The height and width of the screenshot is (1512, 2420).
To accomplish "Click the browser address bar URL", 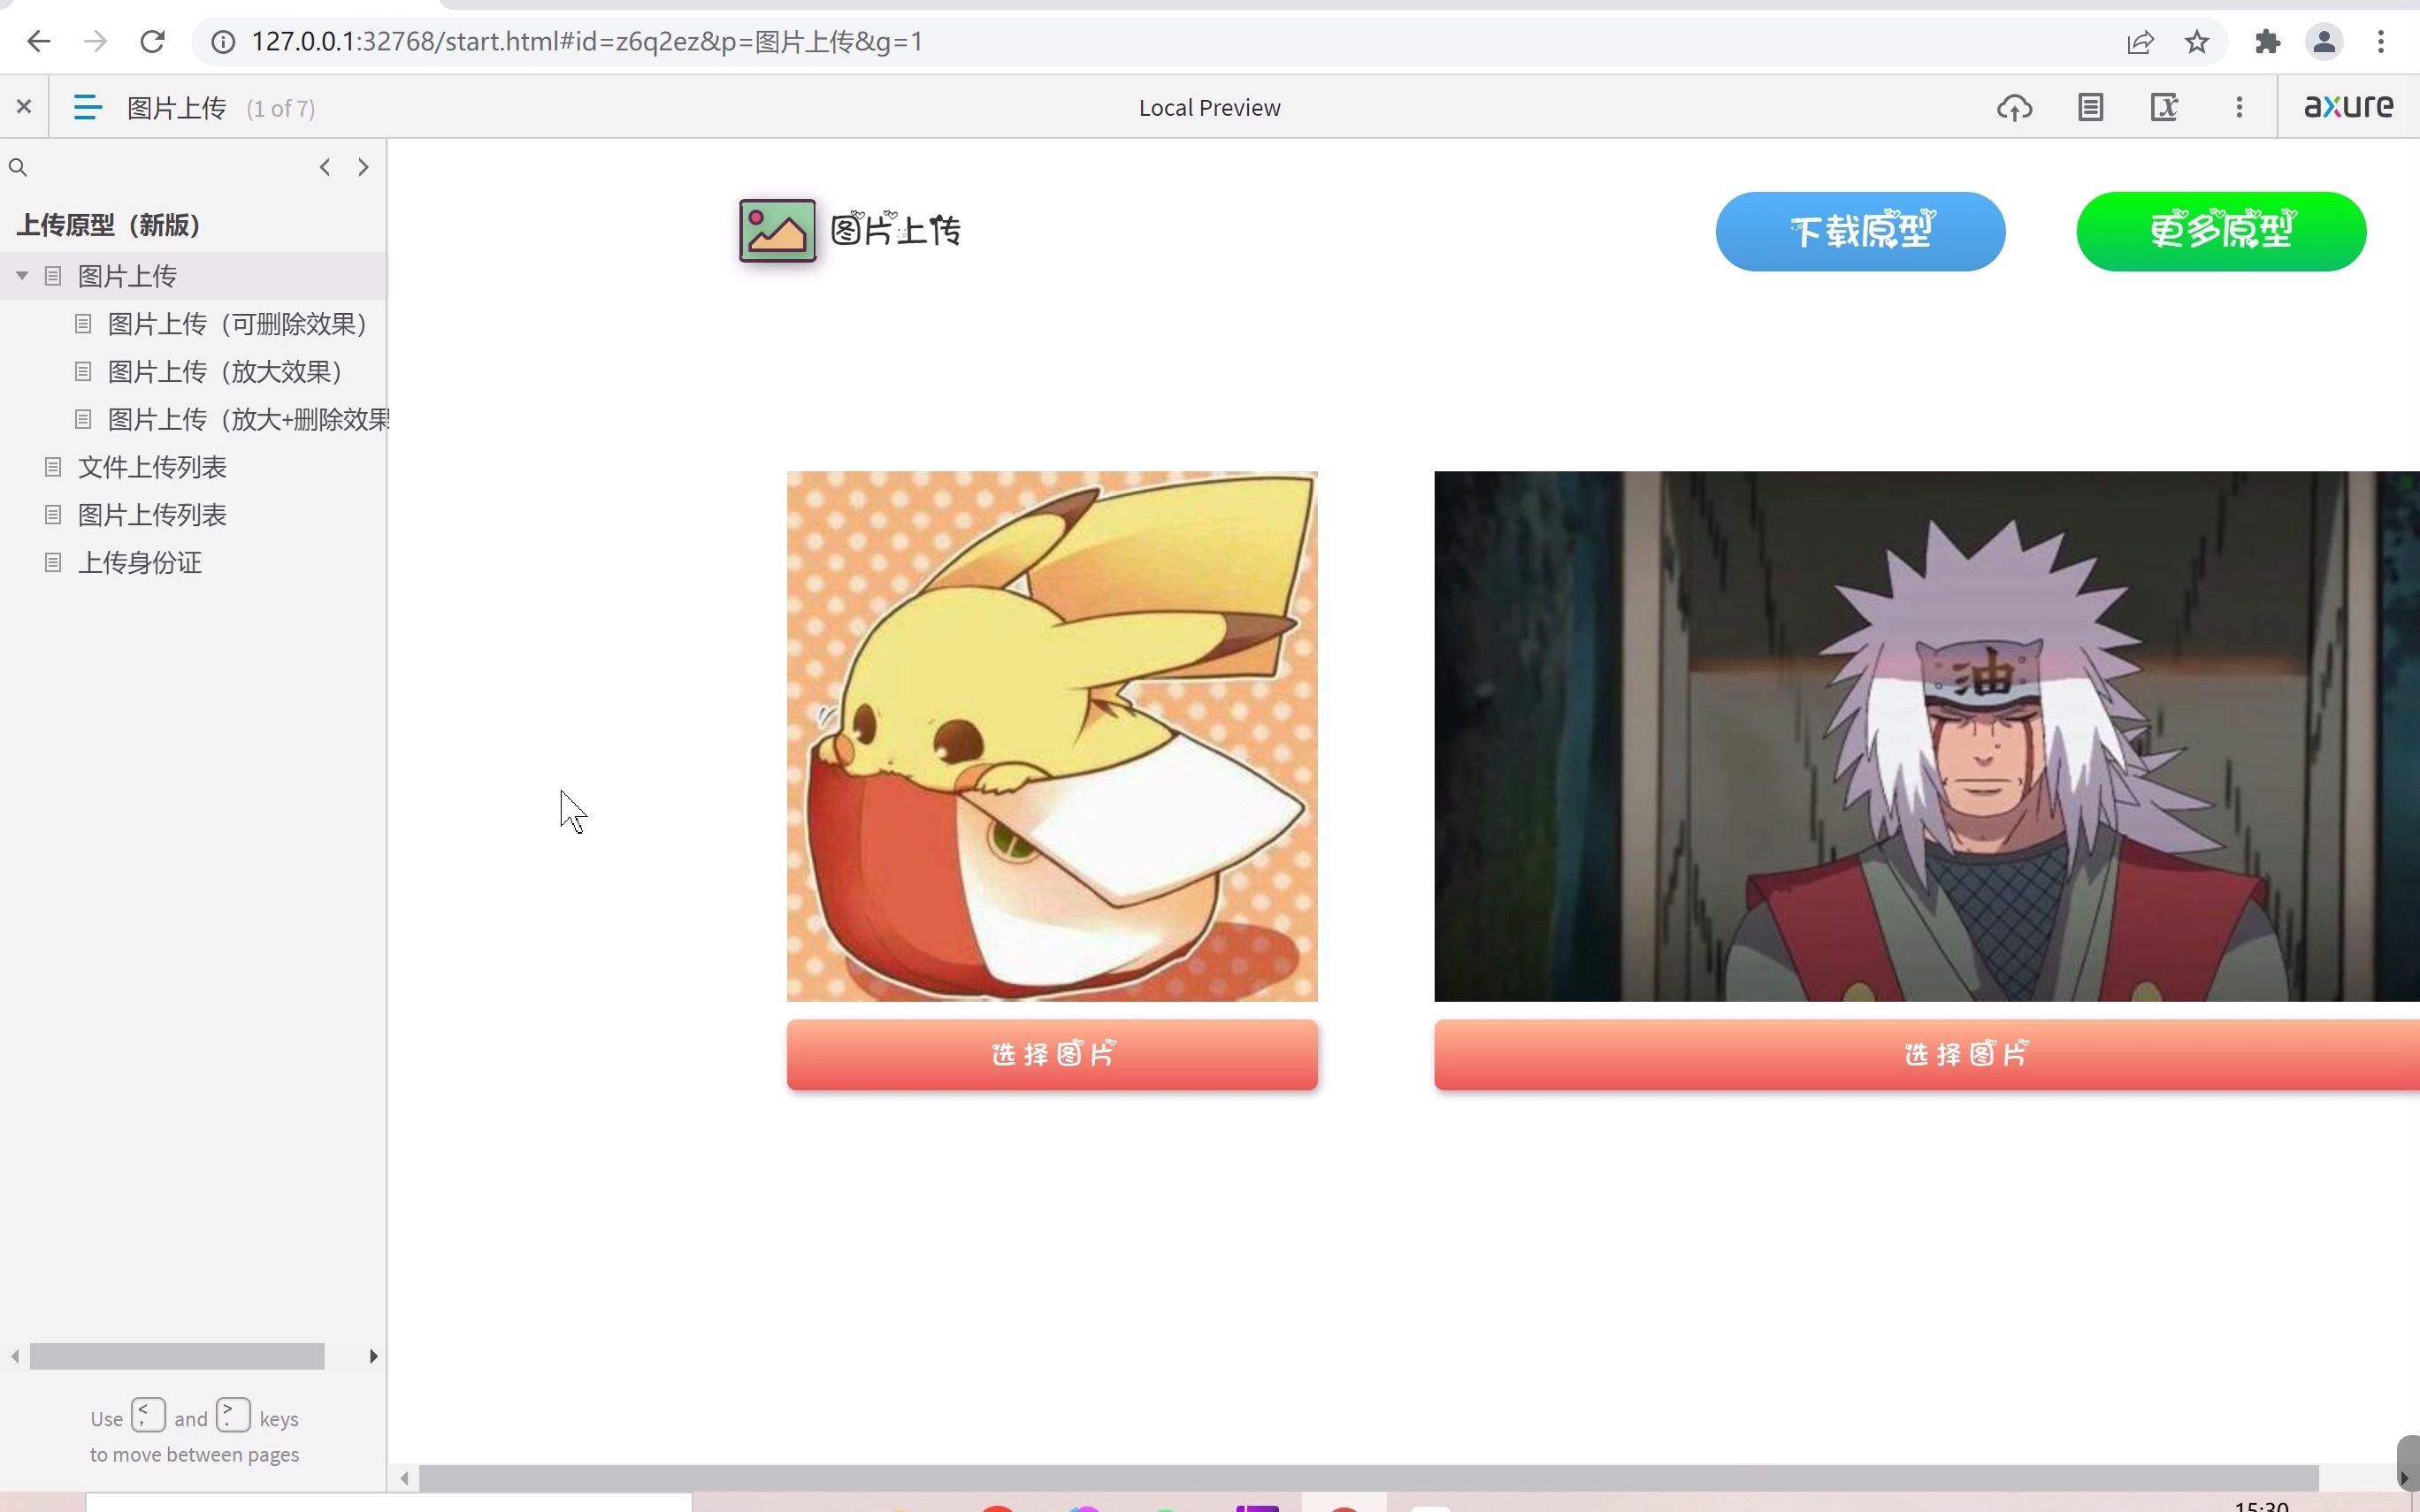I will coord(587,42).
